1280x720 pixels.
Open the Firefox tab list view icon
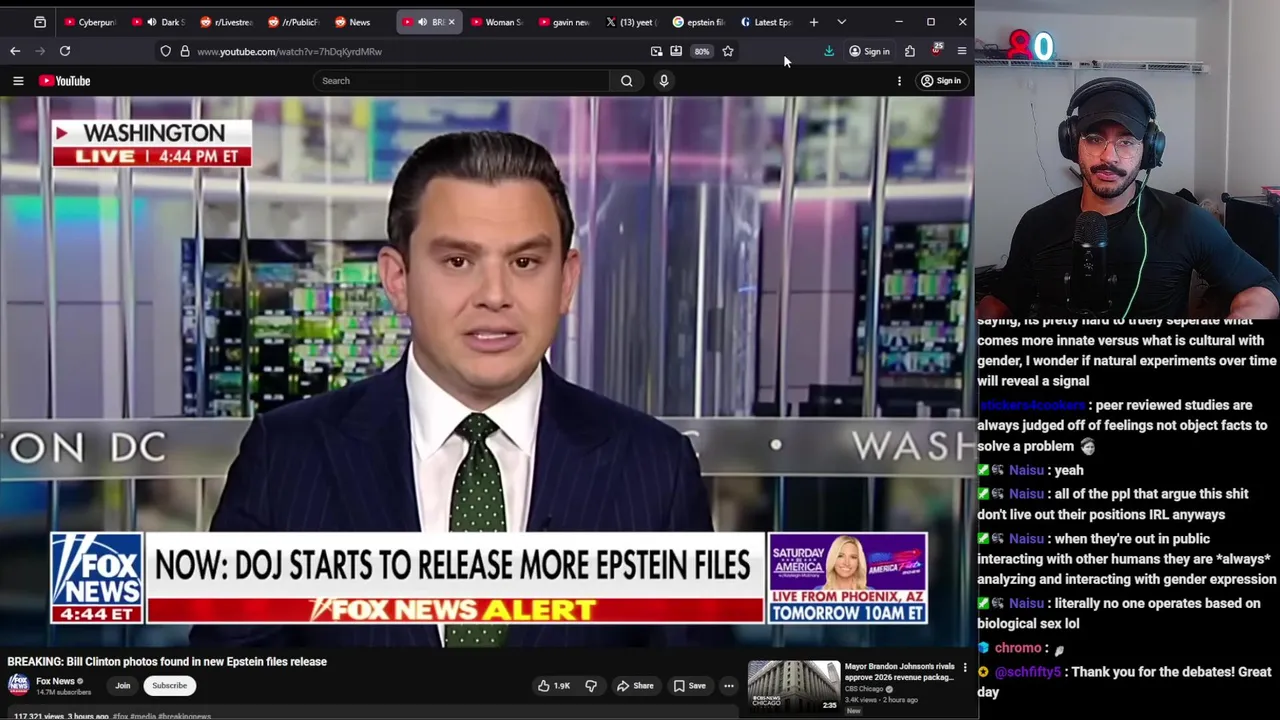pos(40,22)
